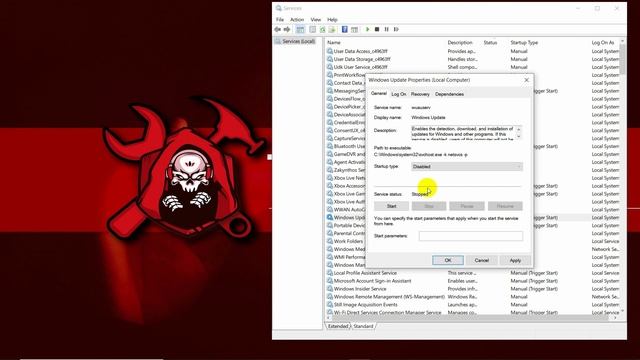Toggle the Show/Hide Action Pane toolbar icon
The width and height of the screenshot is (640, 360).
pos(354,29)
